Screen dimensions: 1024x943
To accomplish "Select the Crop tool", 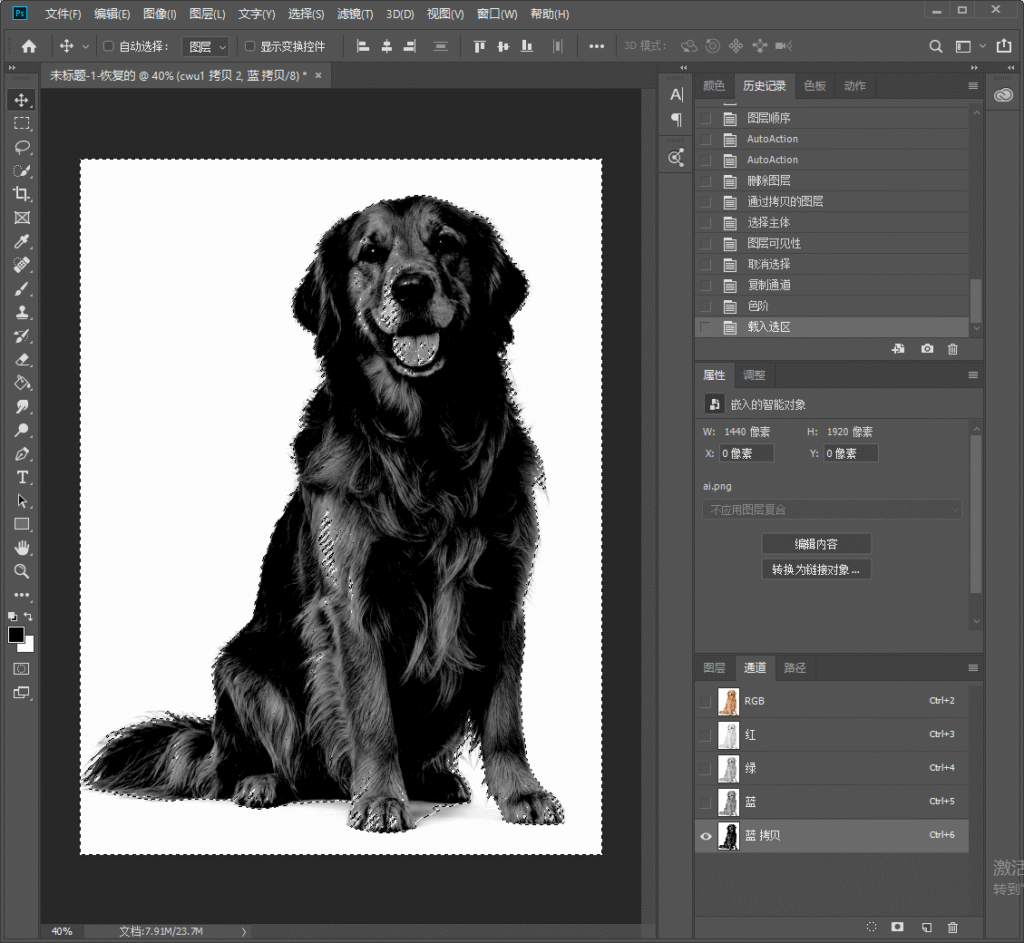I will 22,194.
